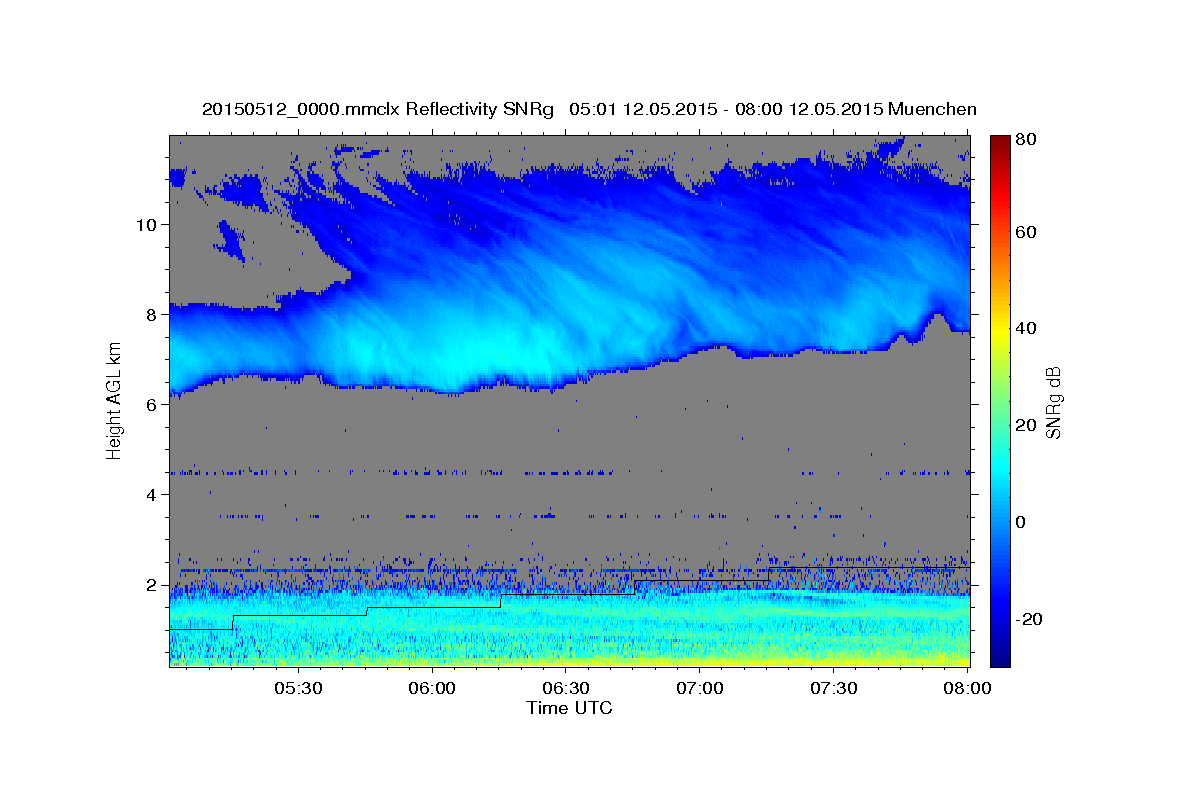The height and width of the screenshot is (800, 1200).
Task: Click the "Muenchen" label in the title
Action: [931, 109]
